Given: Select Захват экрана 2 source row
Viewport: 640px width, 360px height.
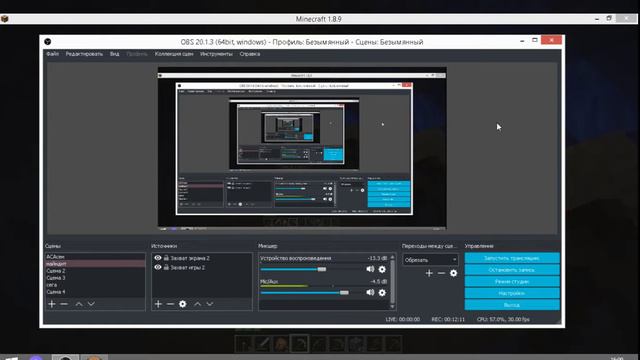Looking at the screenshot, I should (202, 258).
